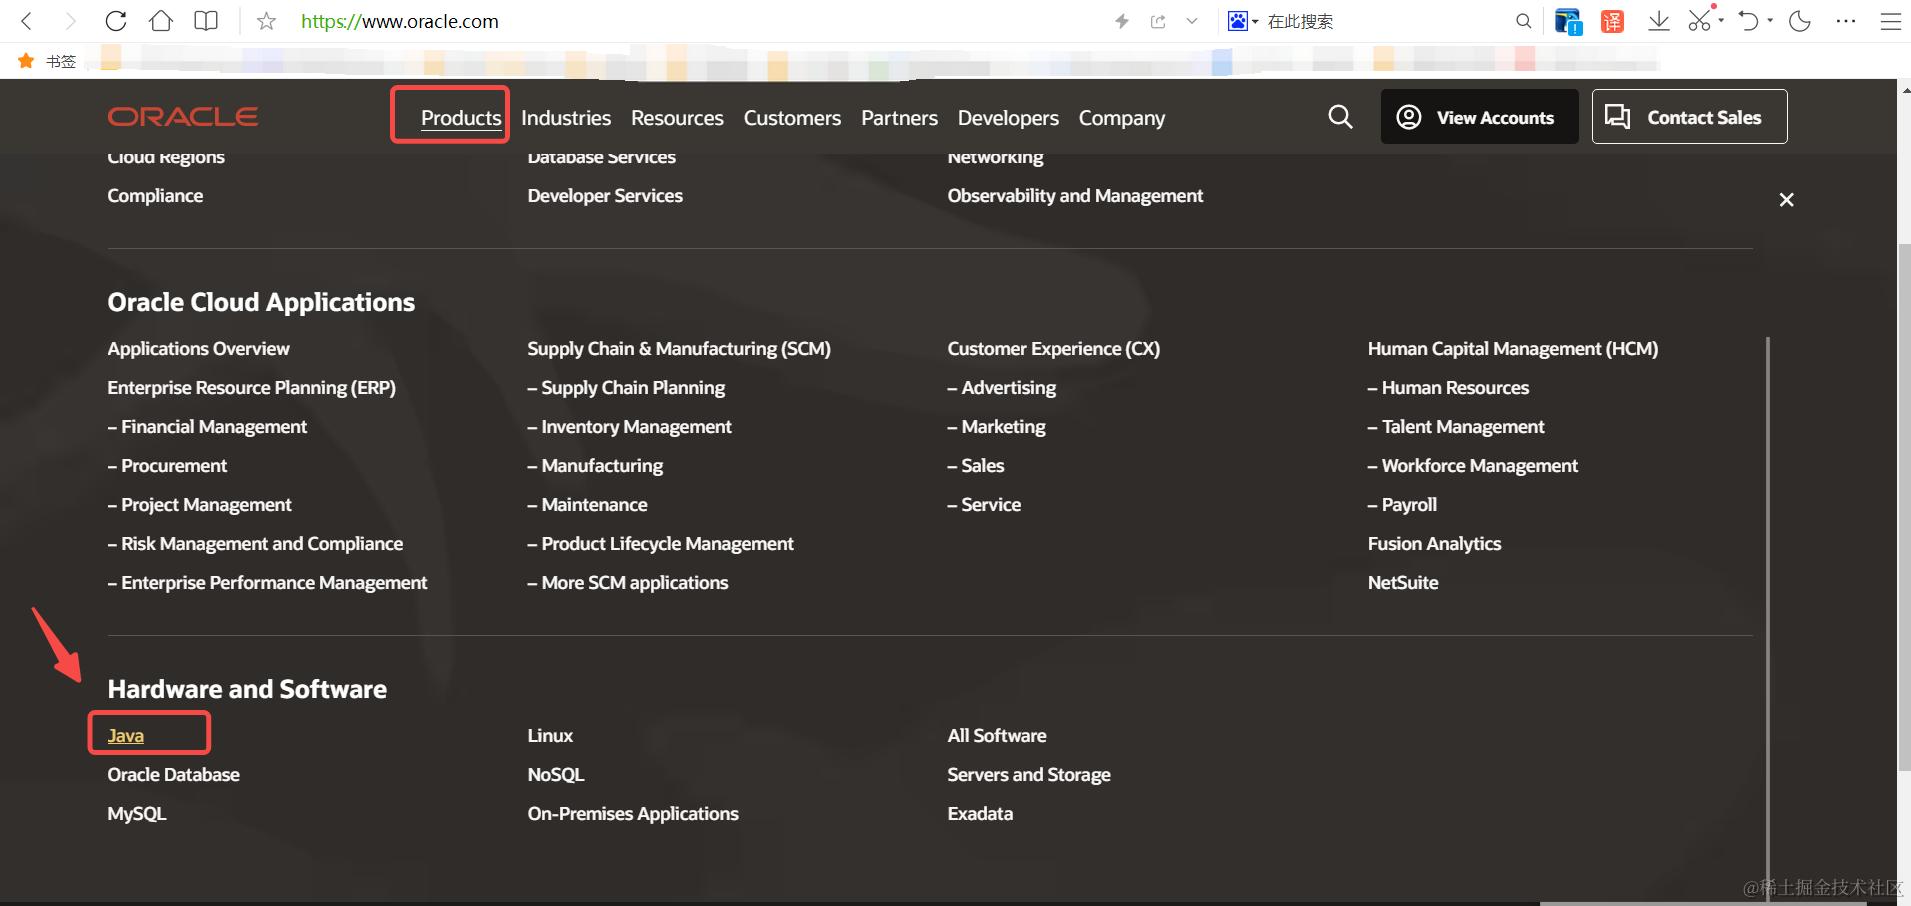
Task: Open reading mode book icon
Action: tap(206, 21)
